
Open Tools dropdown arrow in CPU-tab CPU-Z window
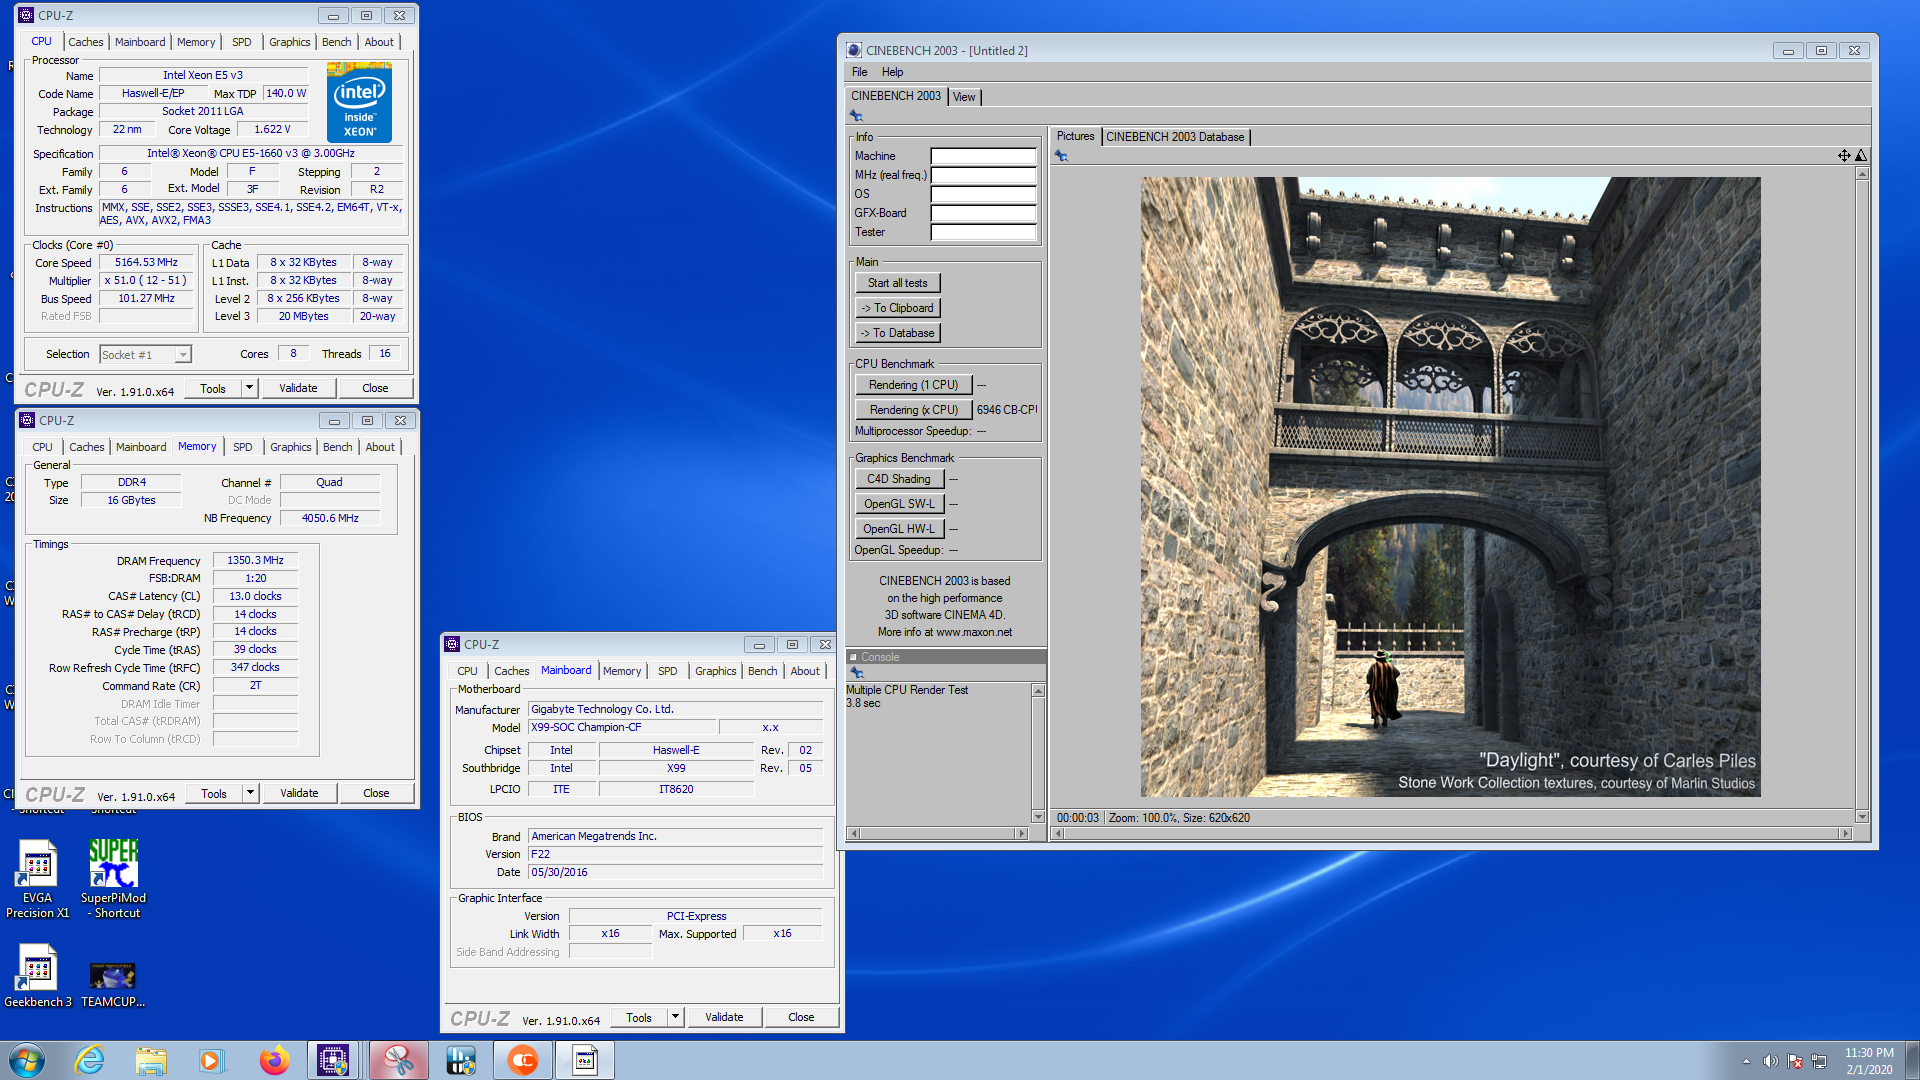pos(249,388)
